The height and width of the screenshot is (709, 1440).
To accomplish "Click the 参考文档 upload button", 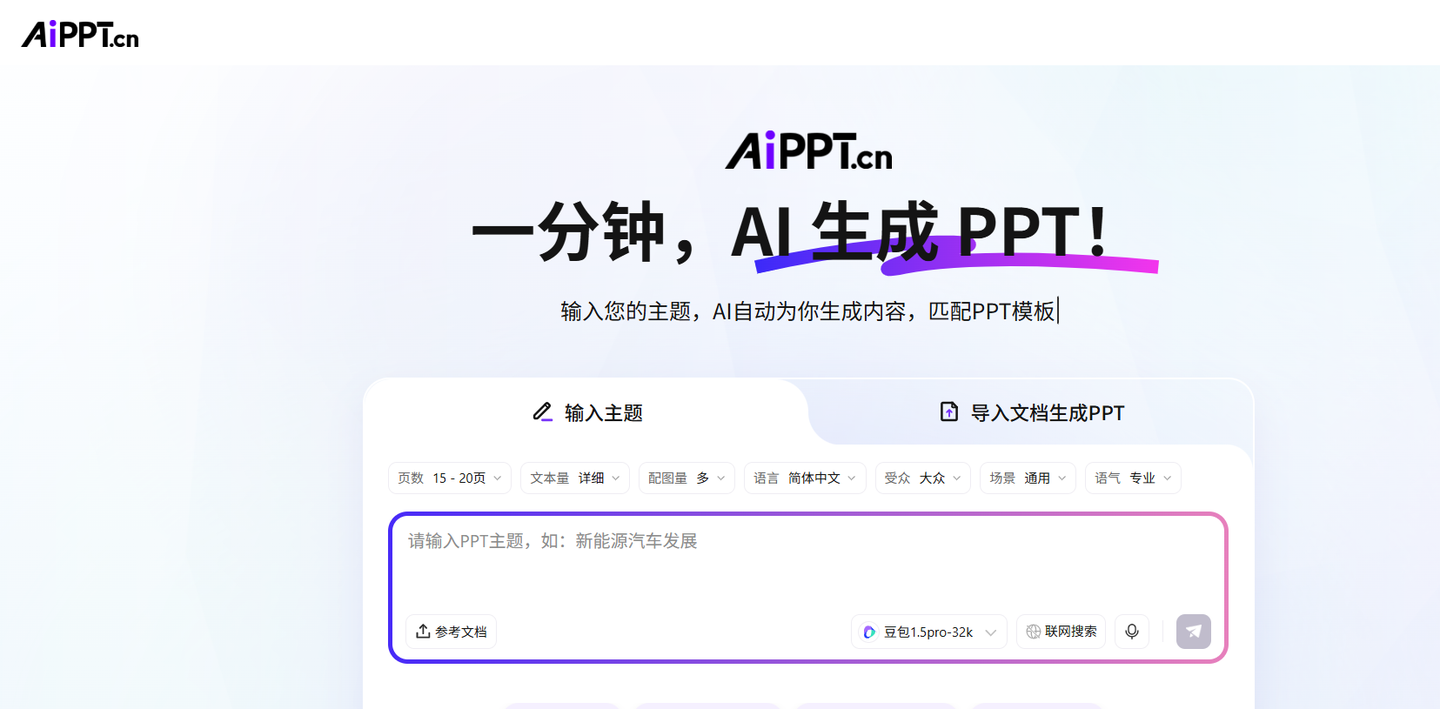I will [451, 631].
